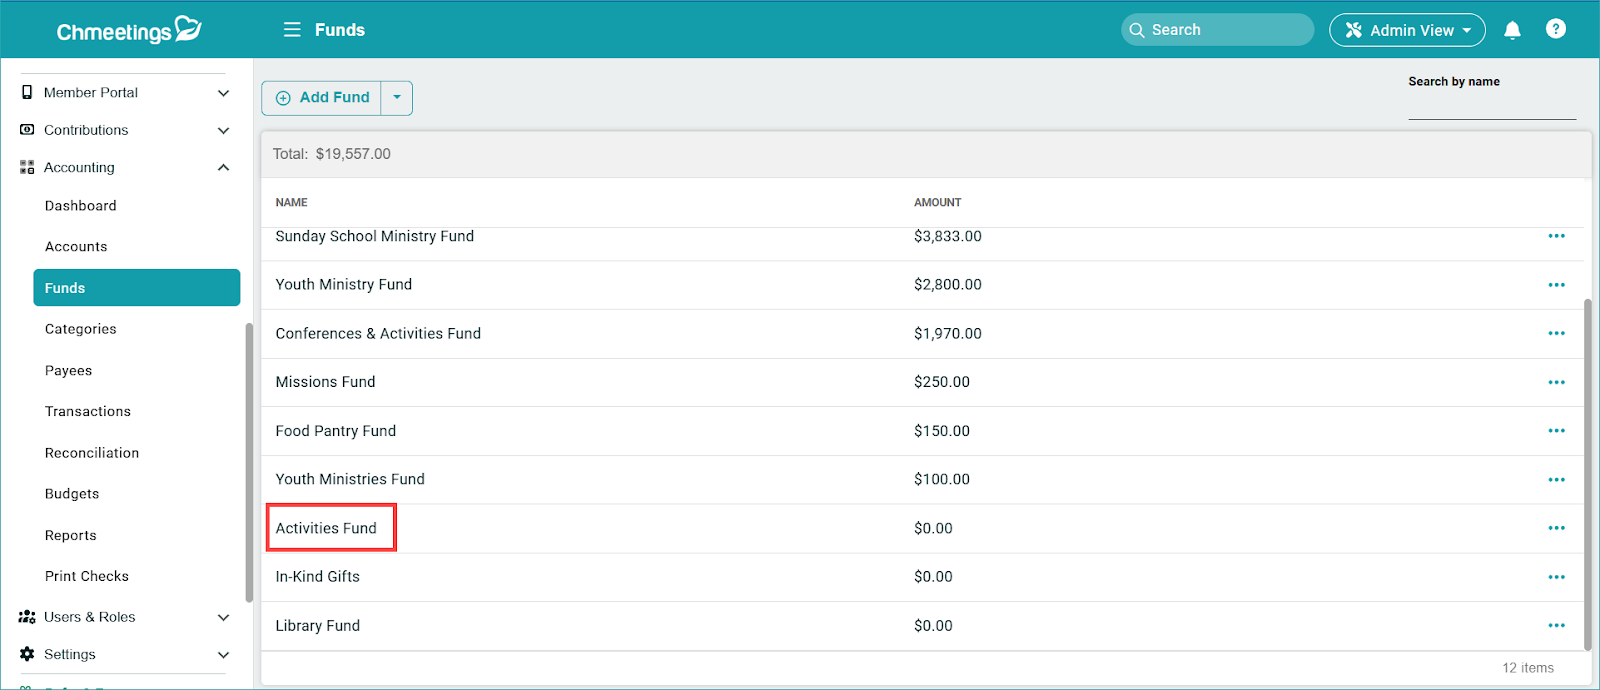1600x690 pixels.
Task: Expand the Users & Roles section
Action: click(223, 618)
